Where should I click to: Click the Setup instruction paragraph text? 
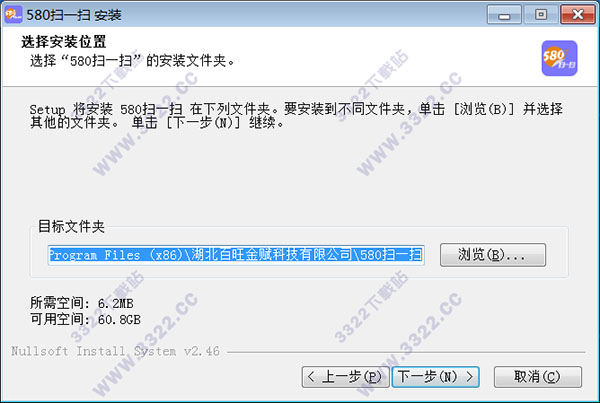click(x=296, y=116)
